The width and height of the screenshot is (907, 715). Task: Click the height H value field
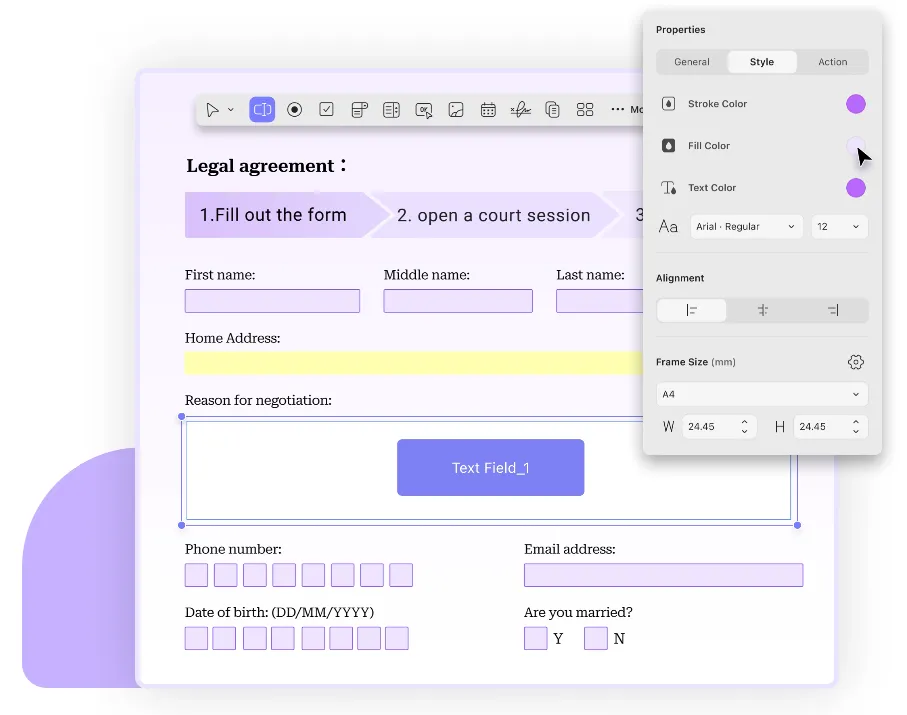822,427
